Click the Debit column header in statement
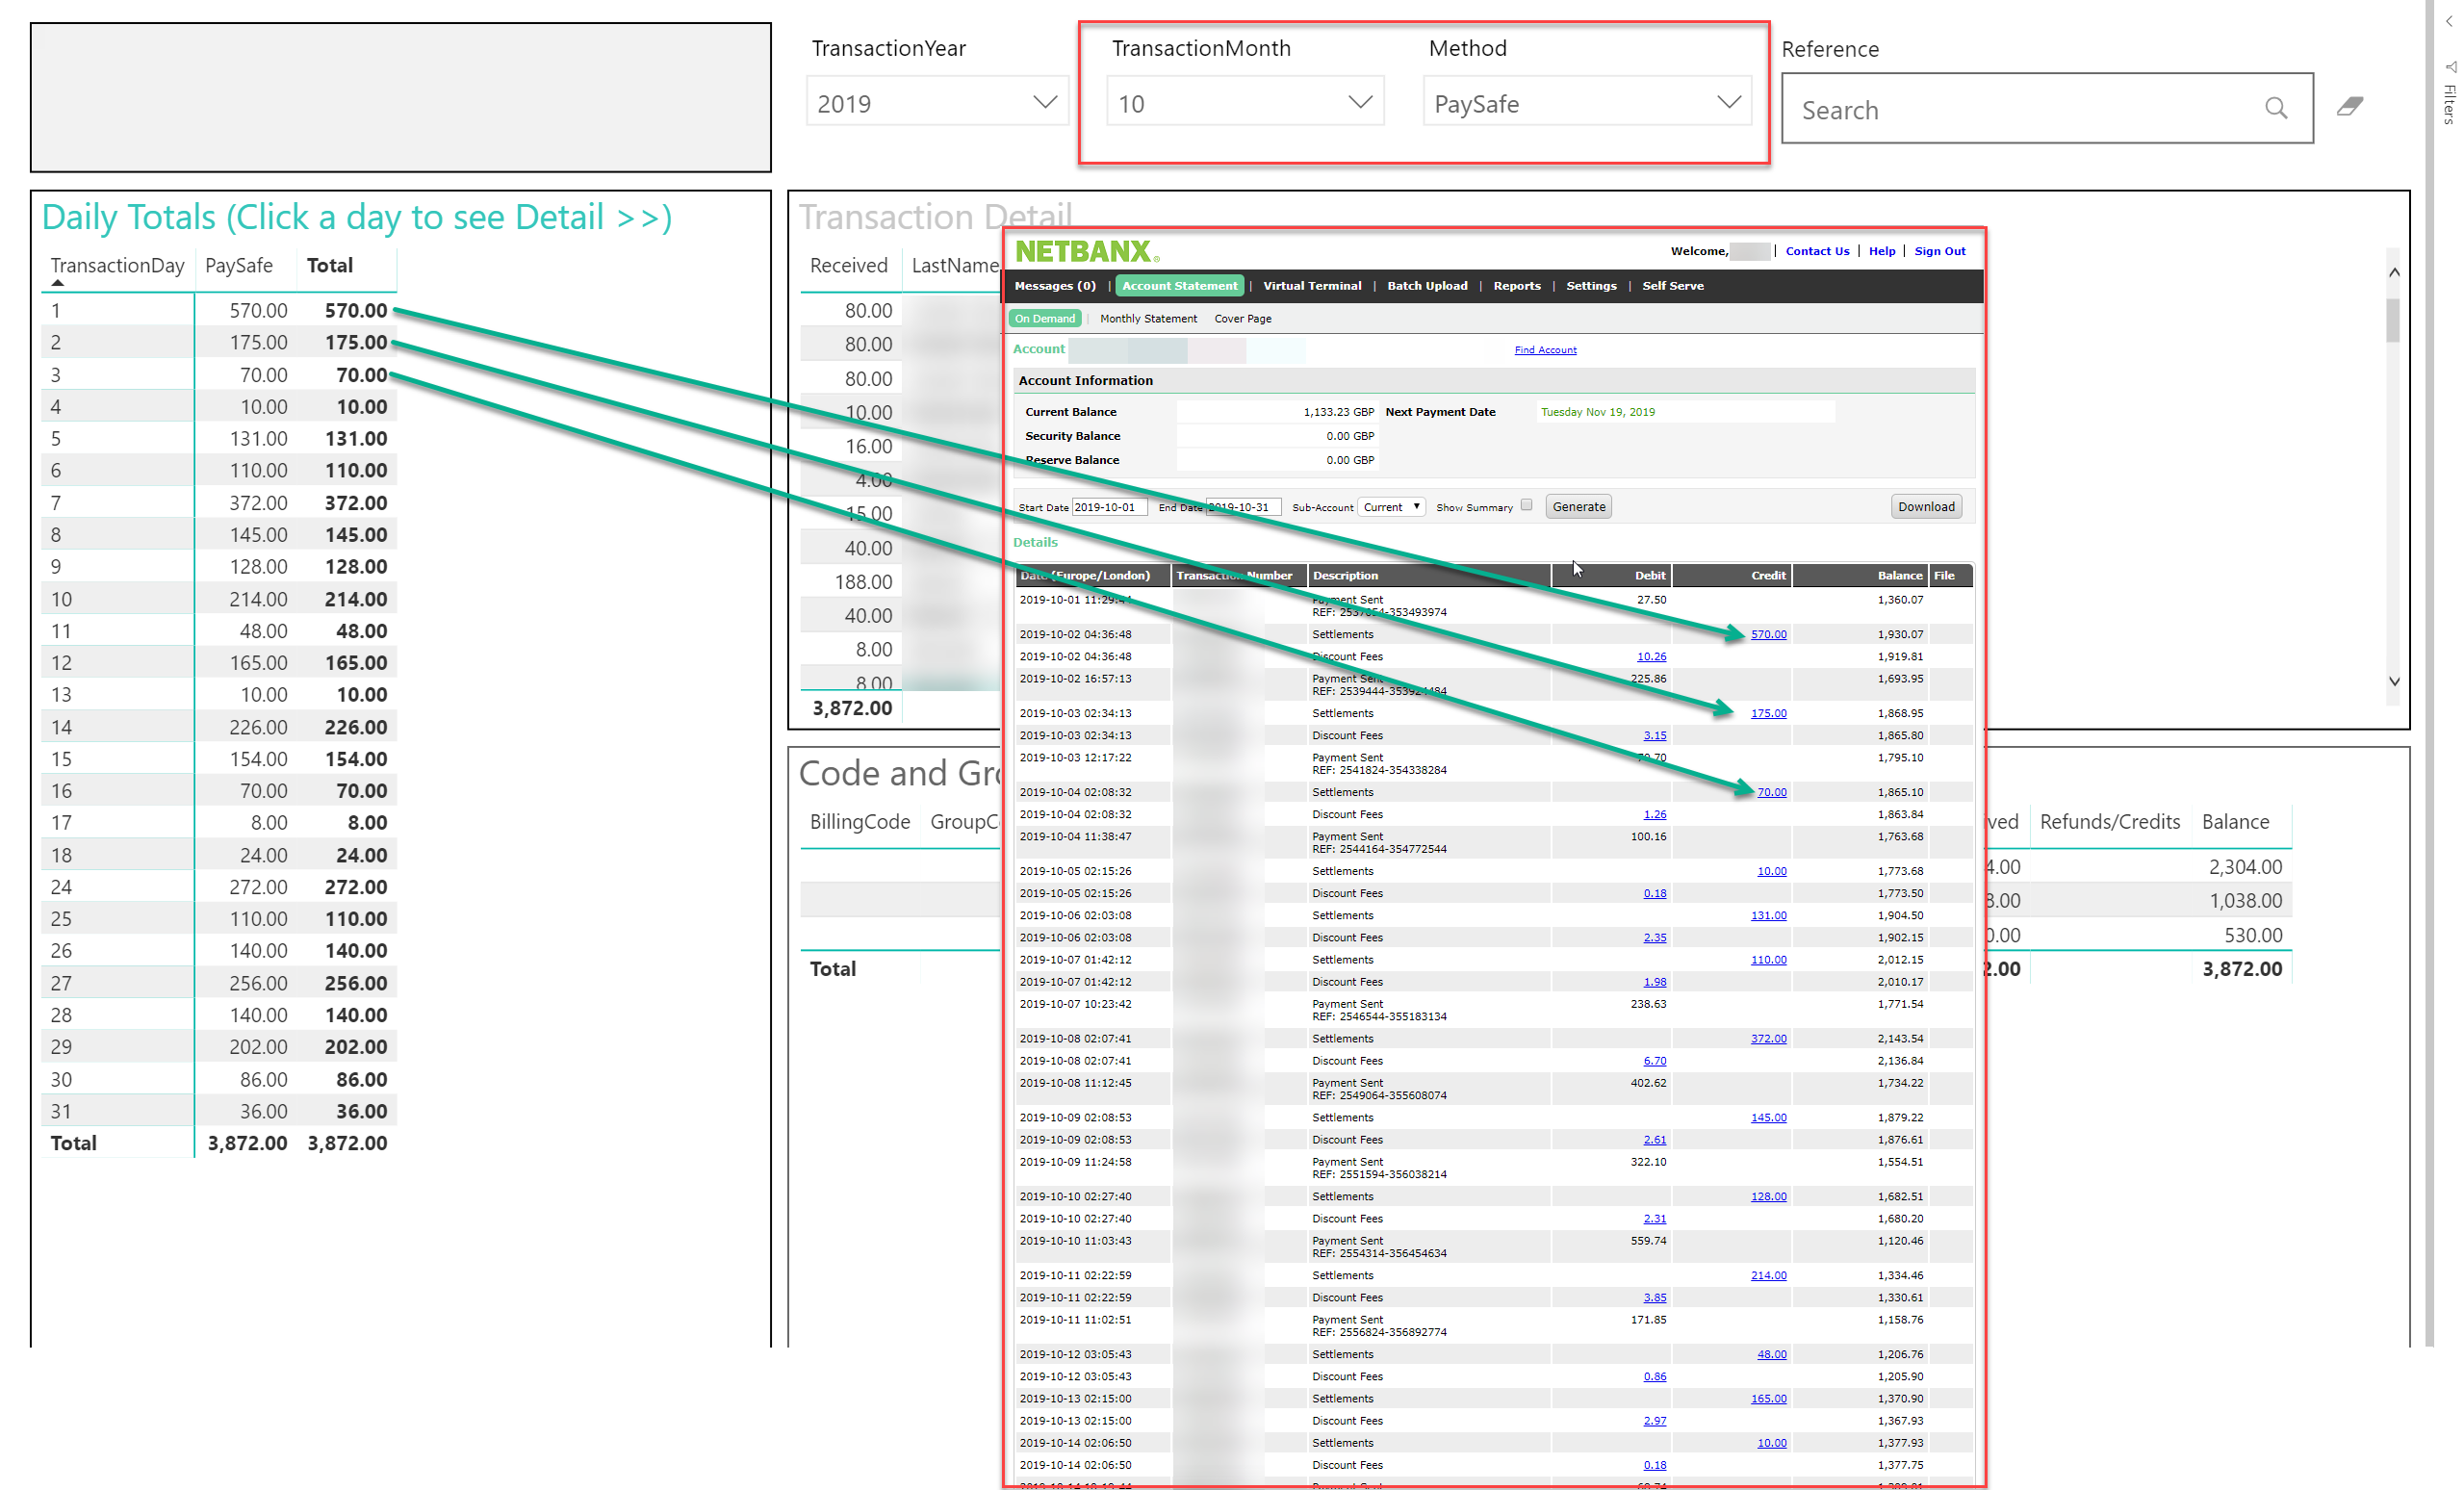 point(1649,576)
